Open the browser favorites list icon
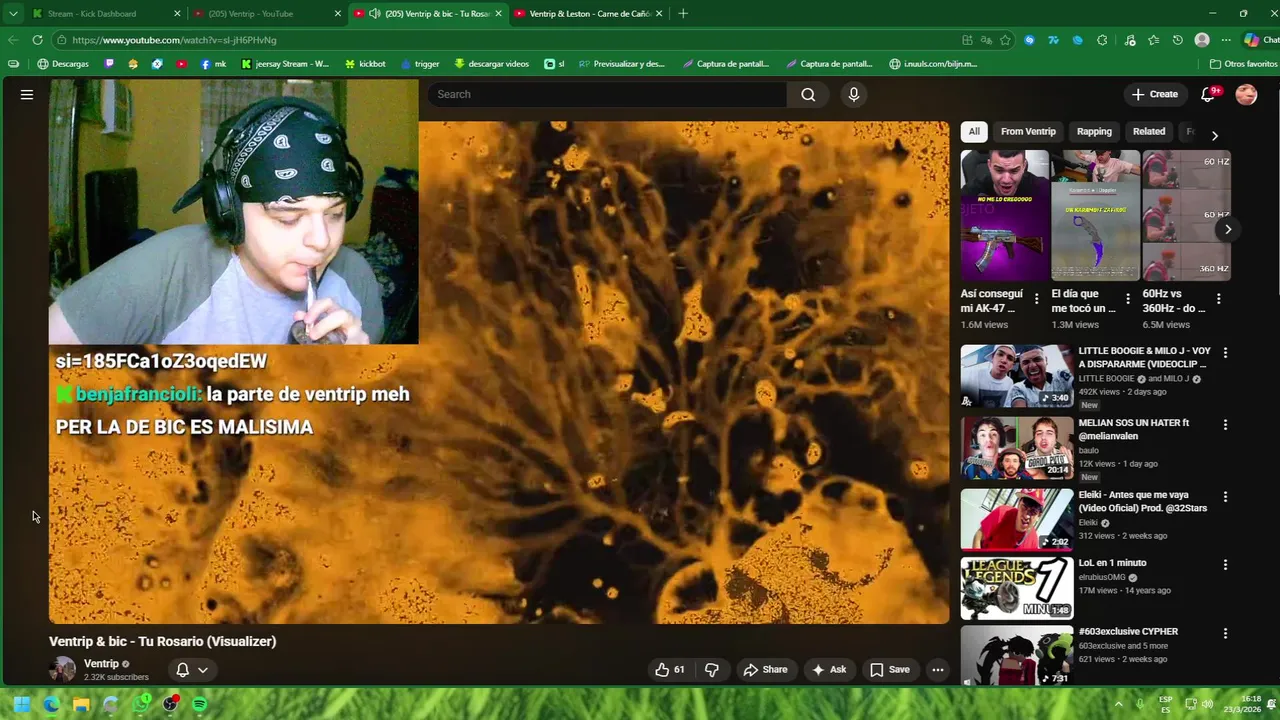 point(1153,40)
